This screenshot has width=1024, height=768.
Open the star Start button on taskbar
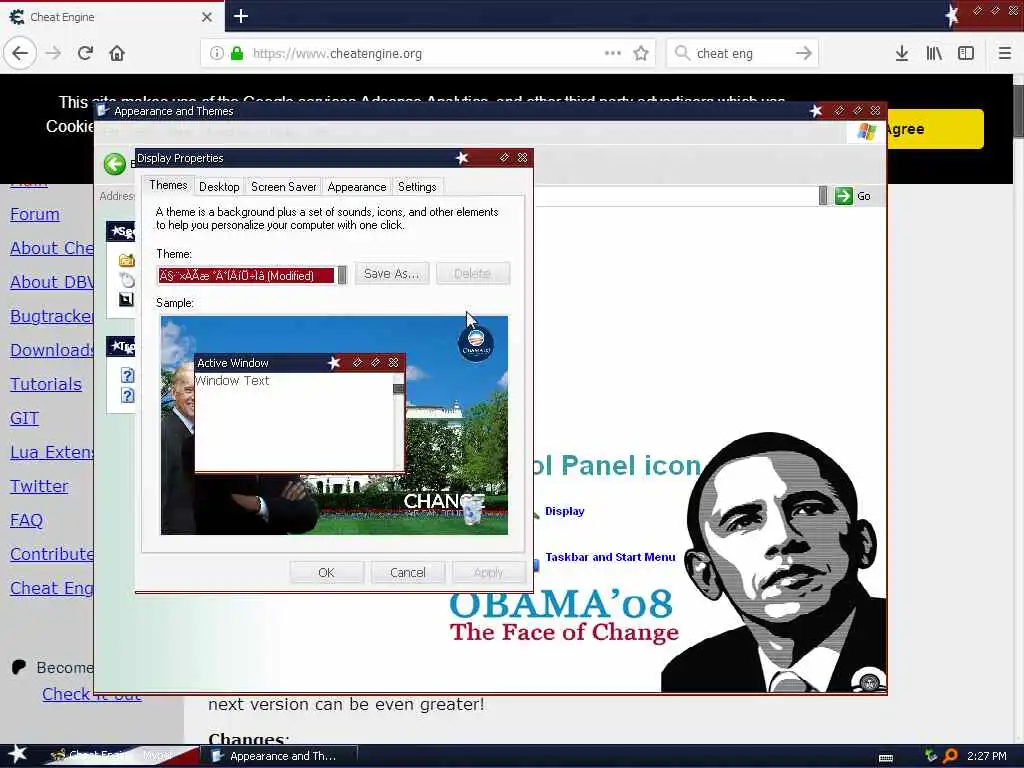[18, 754]
